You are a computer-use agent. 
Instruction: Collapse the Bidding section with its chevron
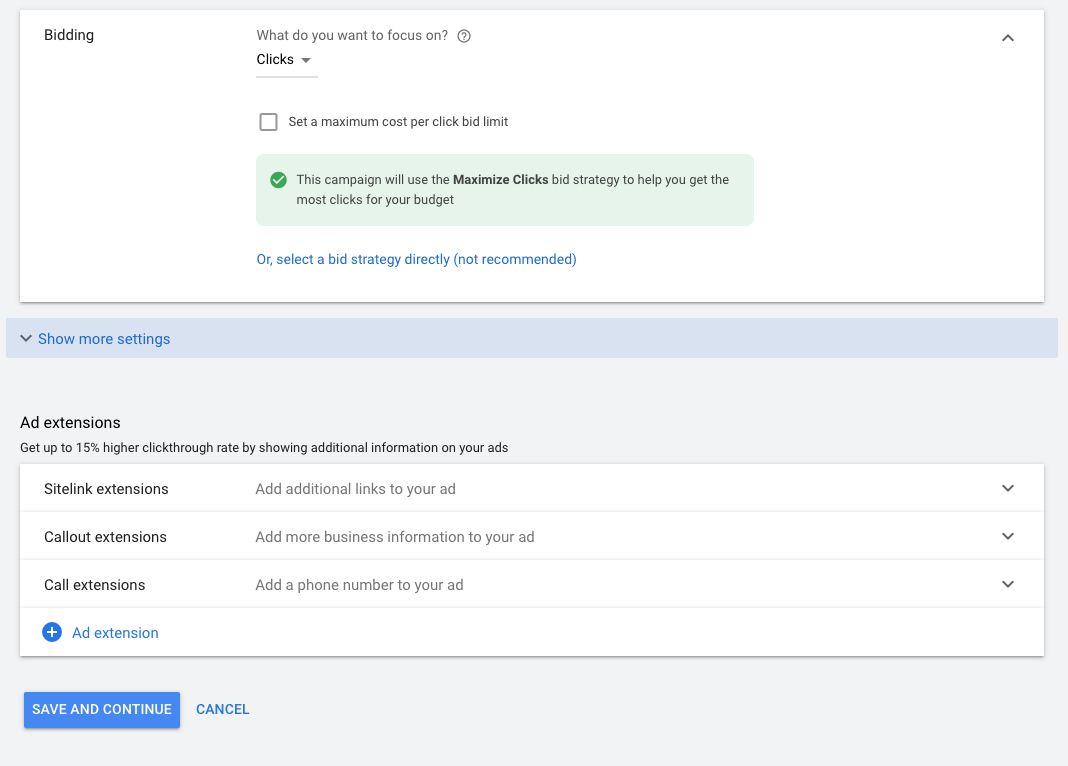[x=1008, y=37]
